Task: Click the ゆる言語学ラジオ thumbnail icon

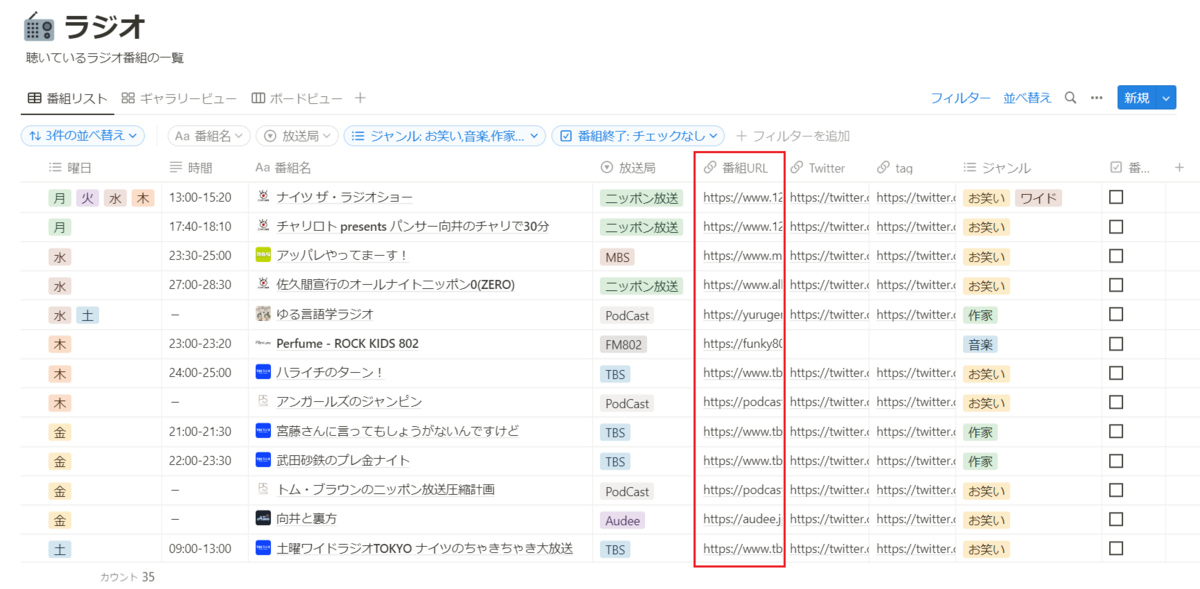Action: tap(264, 314)
